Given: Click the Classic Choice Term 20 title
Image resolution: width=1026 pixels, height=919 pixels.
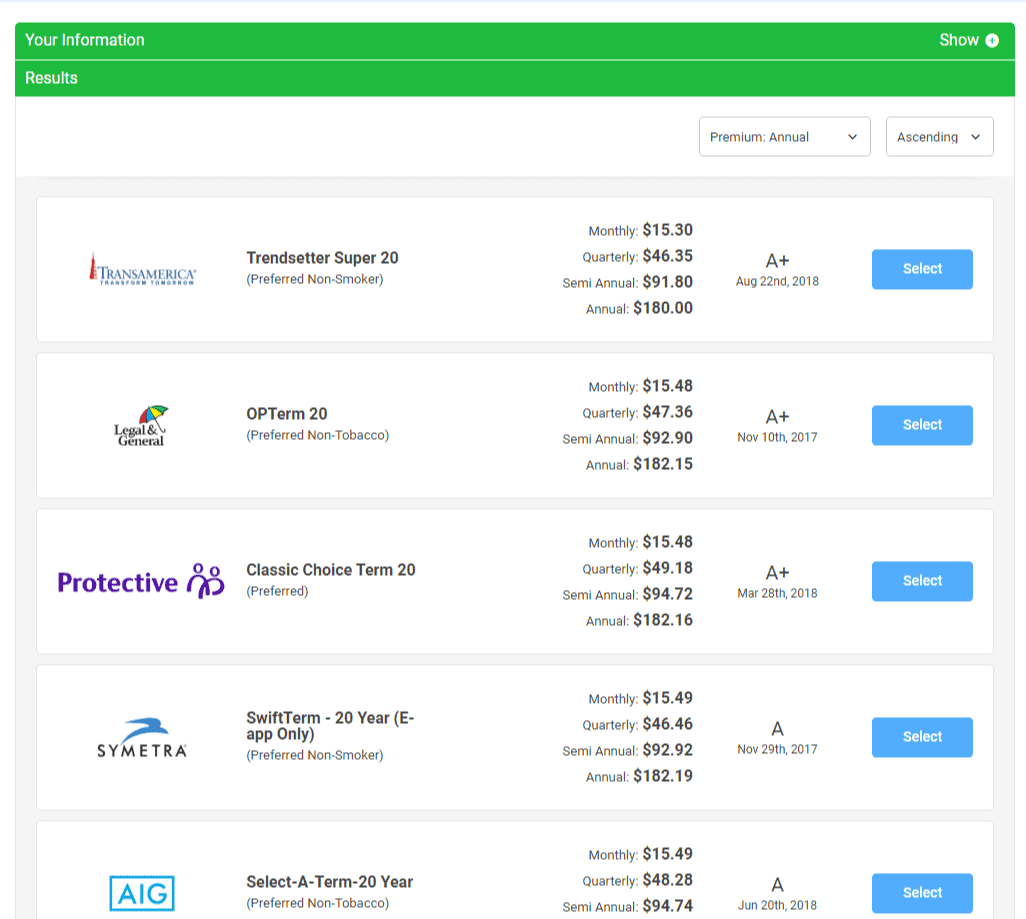Looking at the screenshot, I should coord(330,569).
